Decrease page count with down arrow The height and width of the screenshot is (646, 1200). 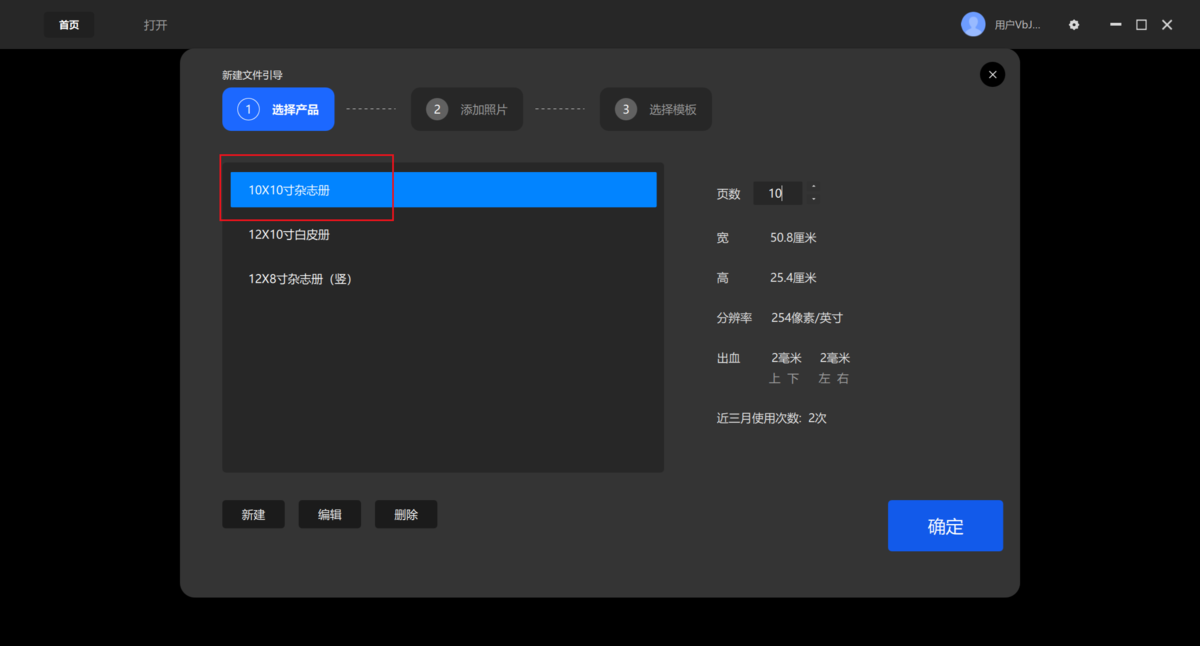(814, 199)
